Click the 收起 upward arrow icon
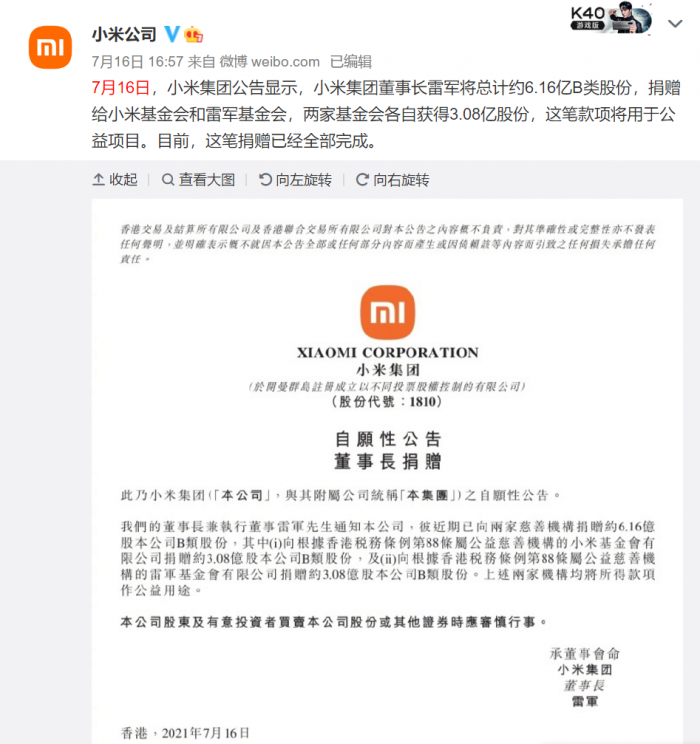700x744 pixels. 98,180
